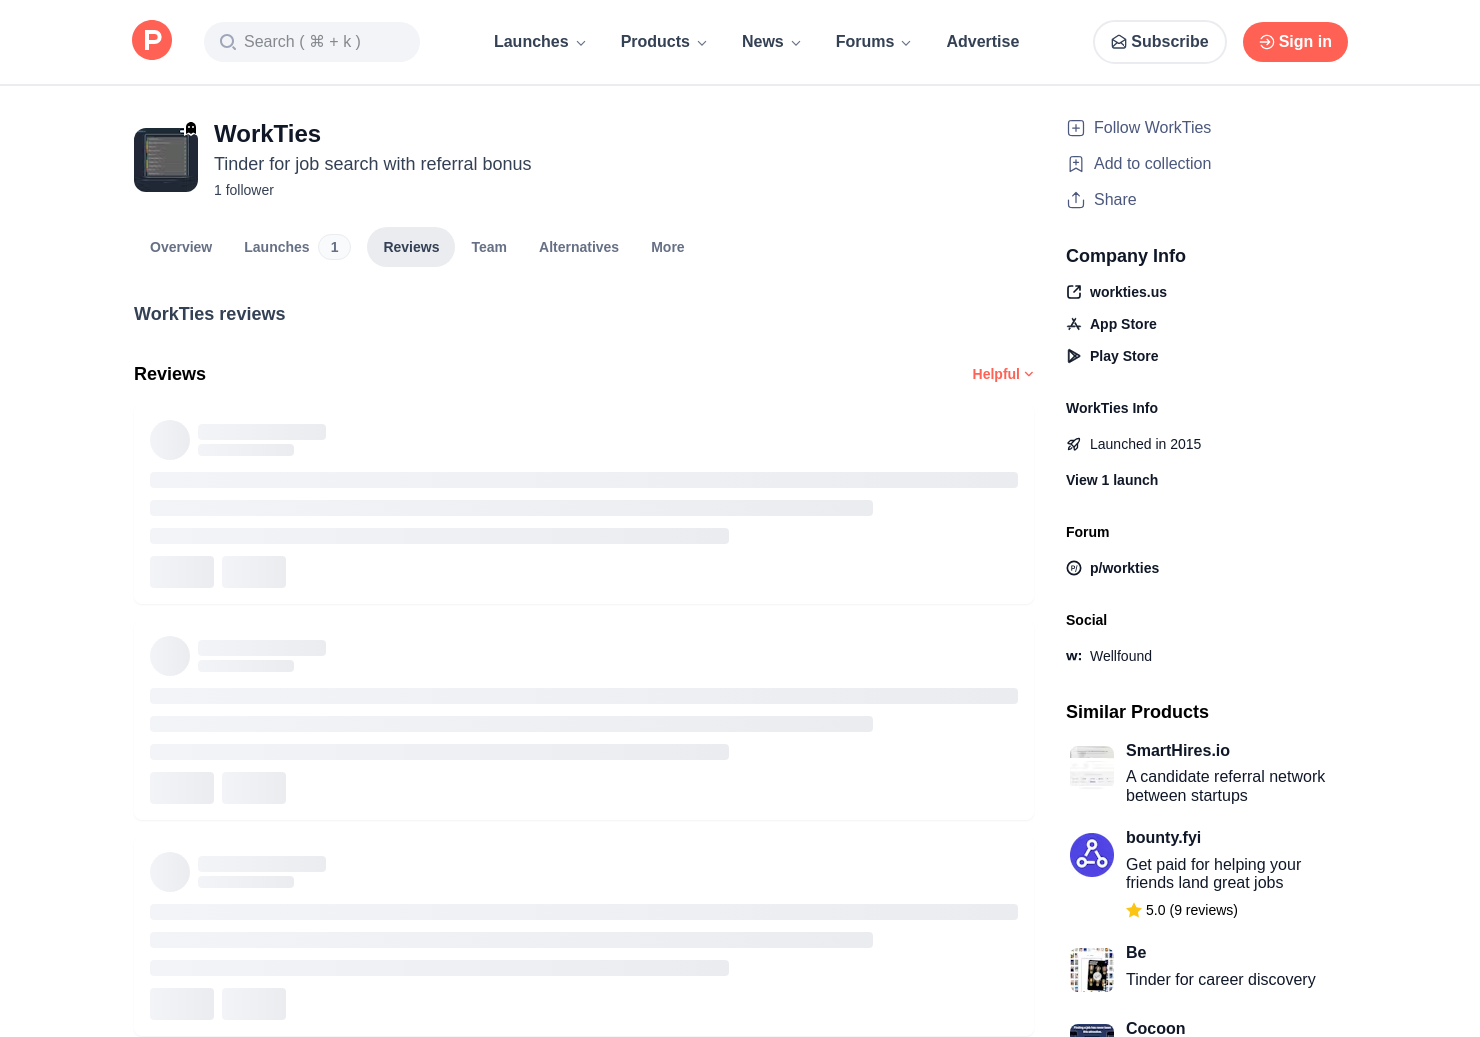Viewport: 1480px width, 1037px height.
Task: Open the bounty.fyi similar product
Action: [x=1163, y=838]
